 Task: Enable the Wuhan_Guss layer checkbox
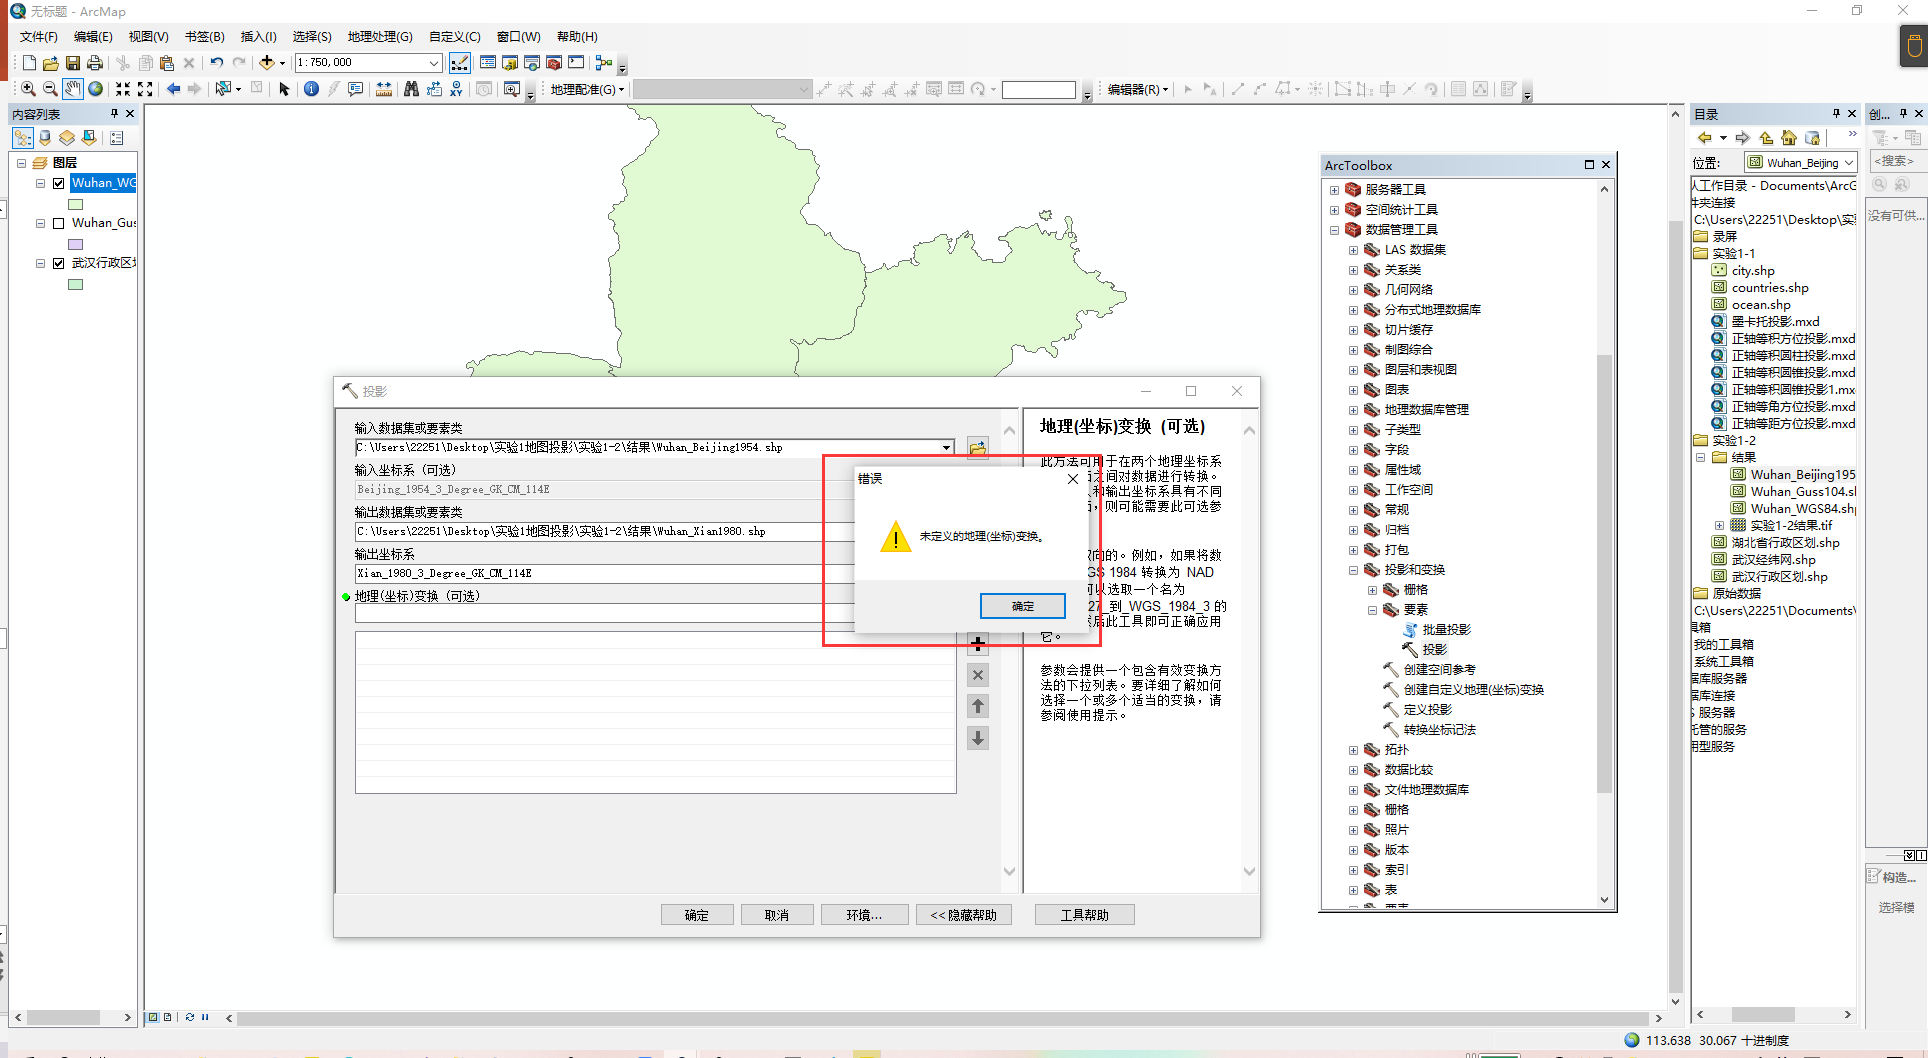59,223
